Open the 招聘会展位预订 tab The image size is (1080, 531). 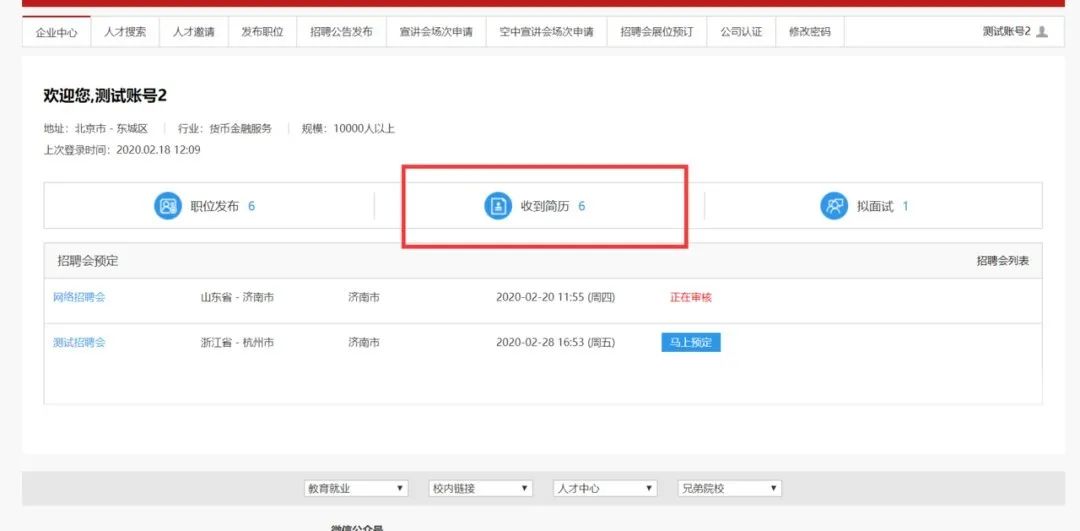click(x=656, y=32)
